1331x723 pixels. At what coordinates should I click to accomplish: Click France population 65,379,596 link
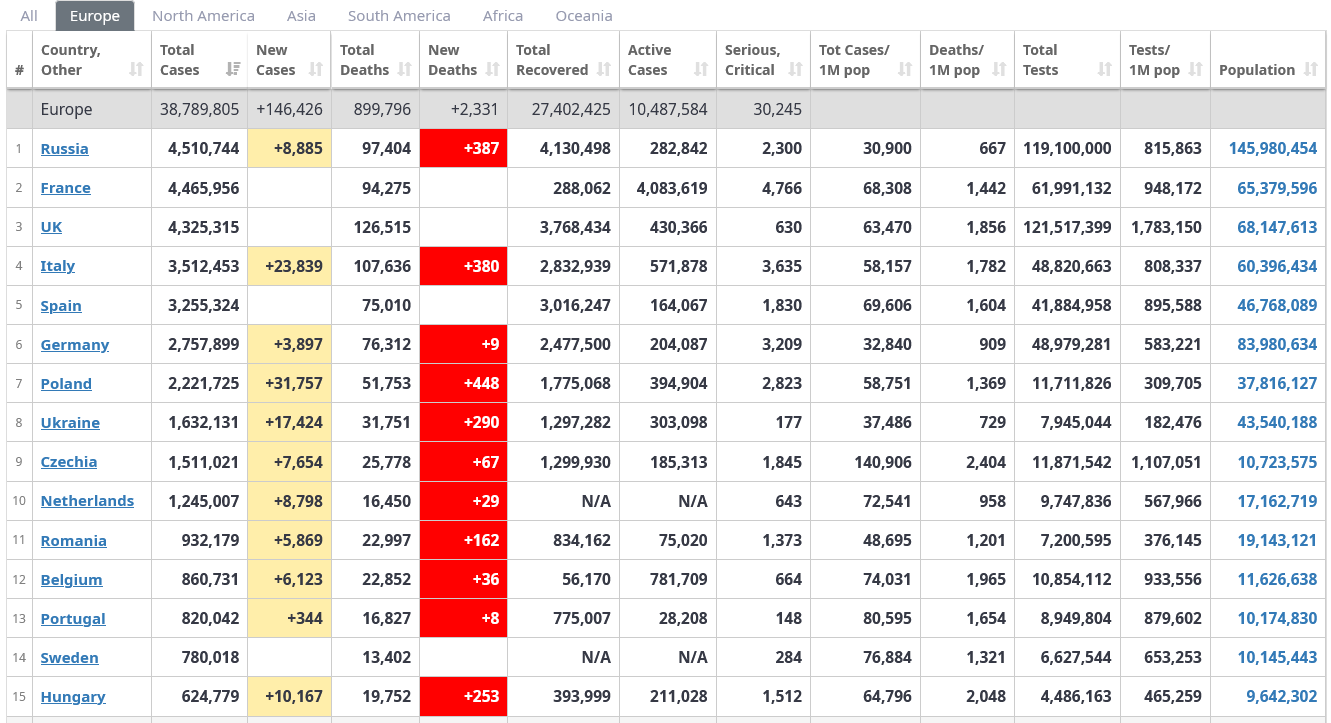[1278, 188]
